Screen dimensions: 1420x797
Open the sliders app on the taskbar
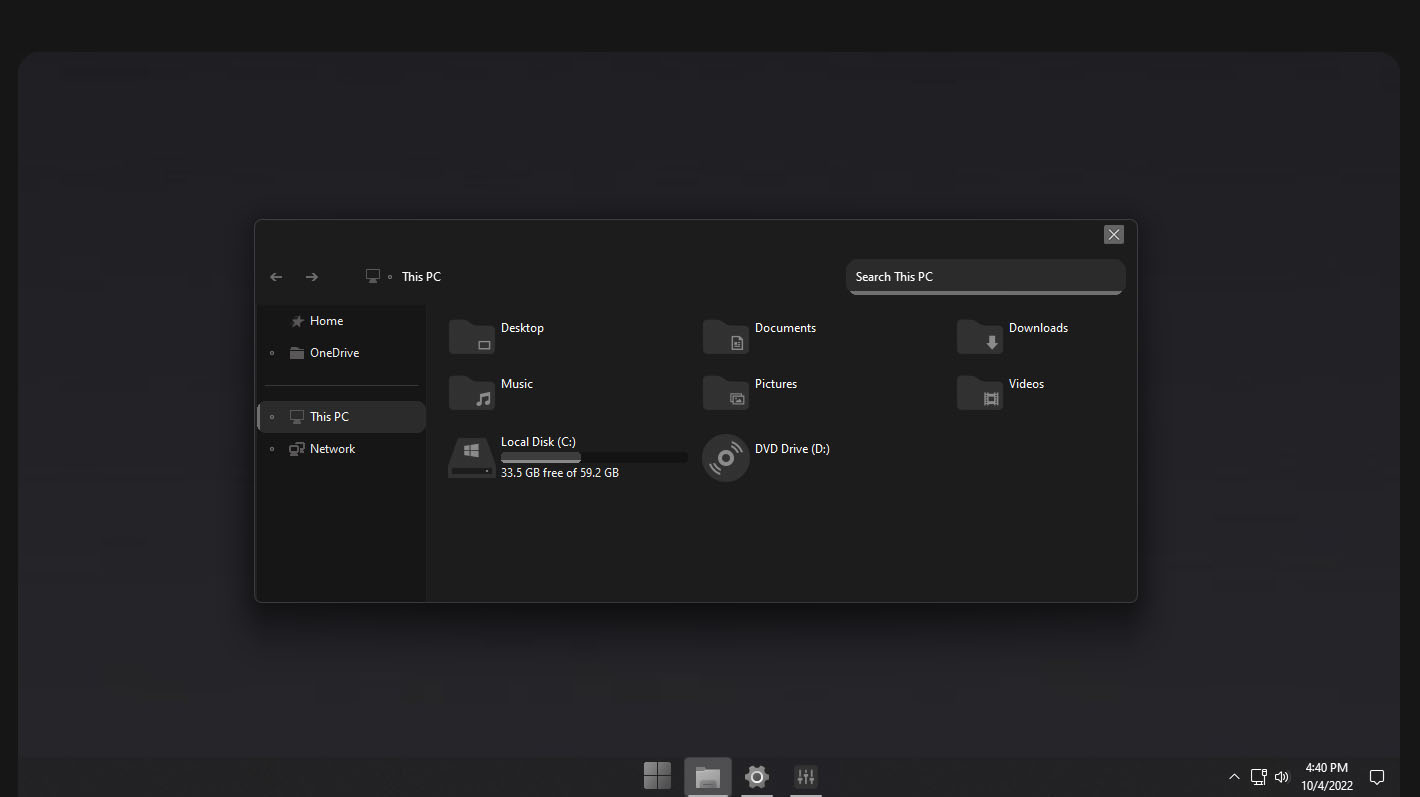coord(806,777)
